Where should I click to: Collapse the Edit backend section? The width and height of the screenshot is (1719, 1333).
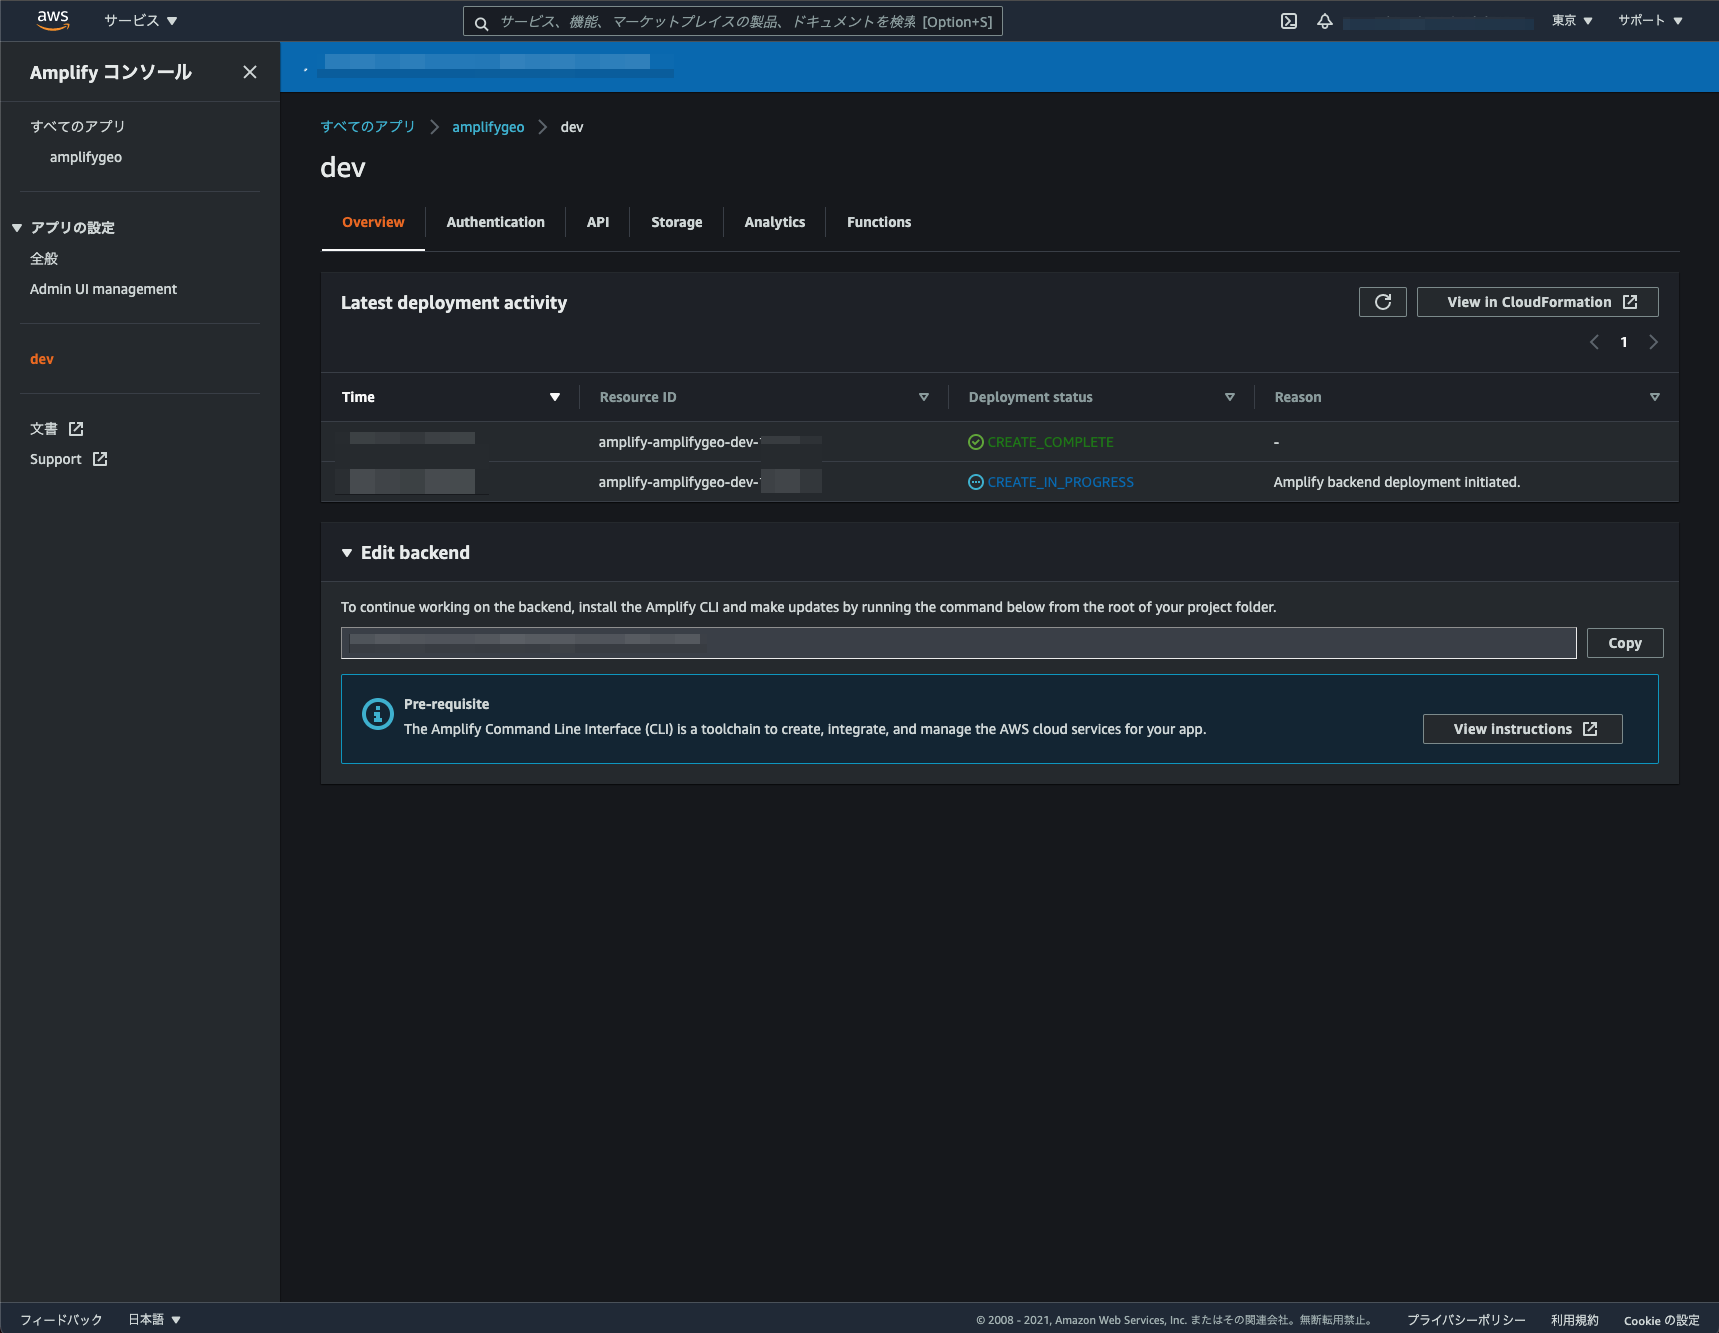tap(347, 553)
